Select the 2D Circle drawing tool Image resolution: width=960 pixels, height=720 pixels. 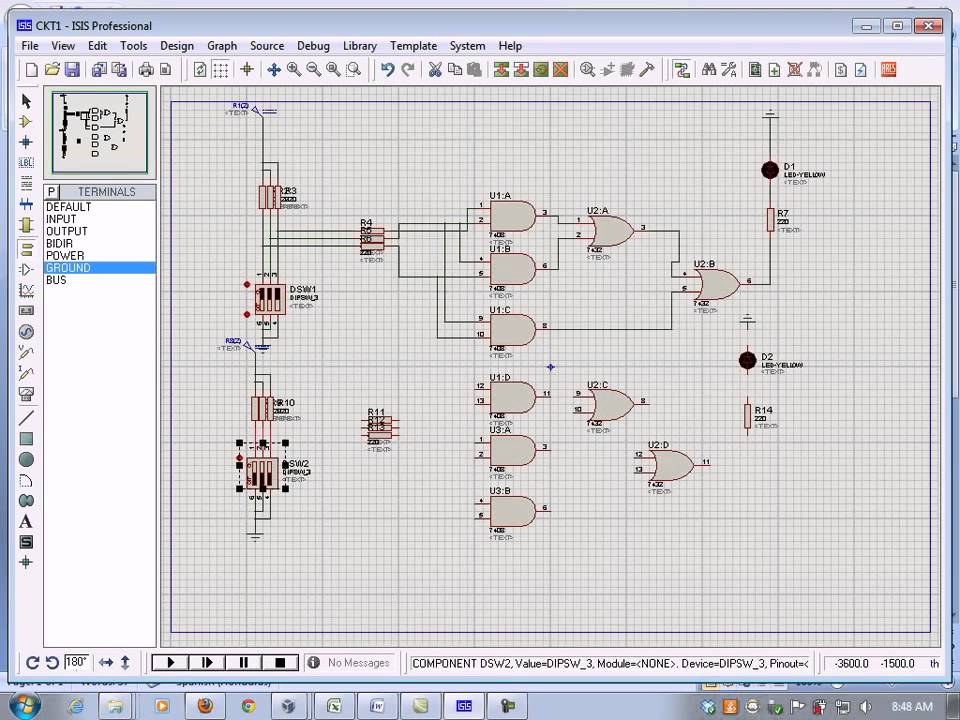click(26, 459)
